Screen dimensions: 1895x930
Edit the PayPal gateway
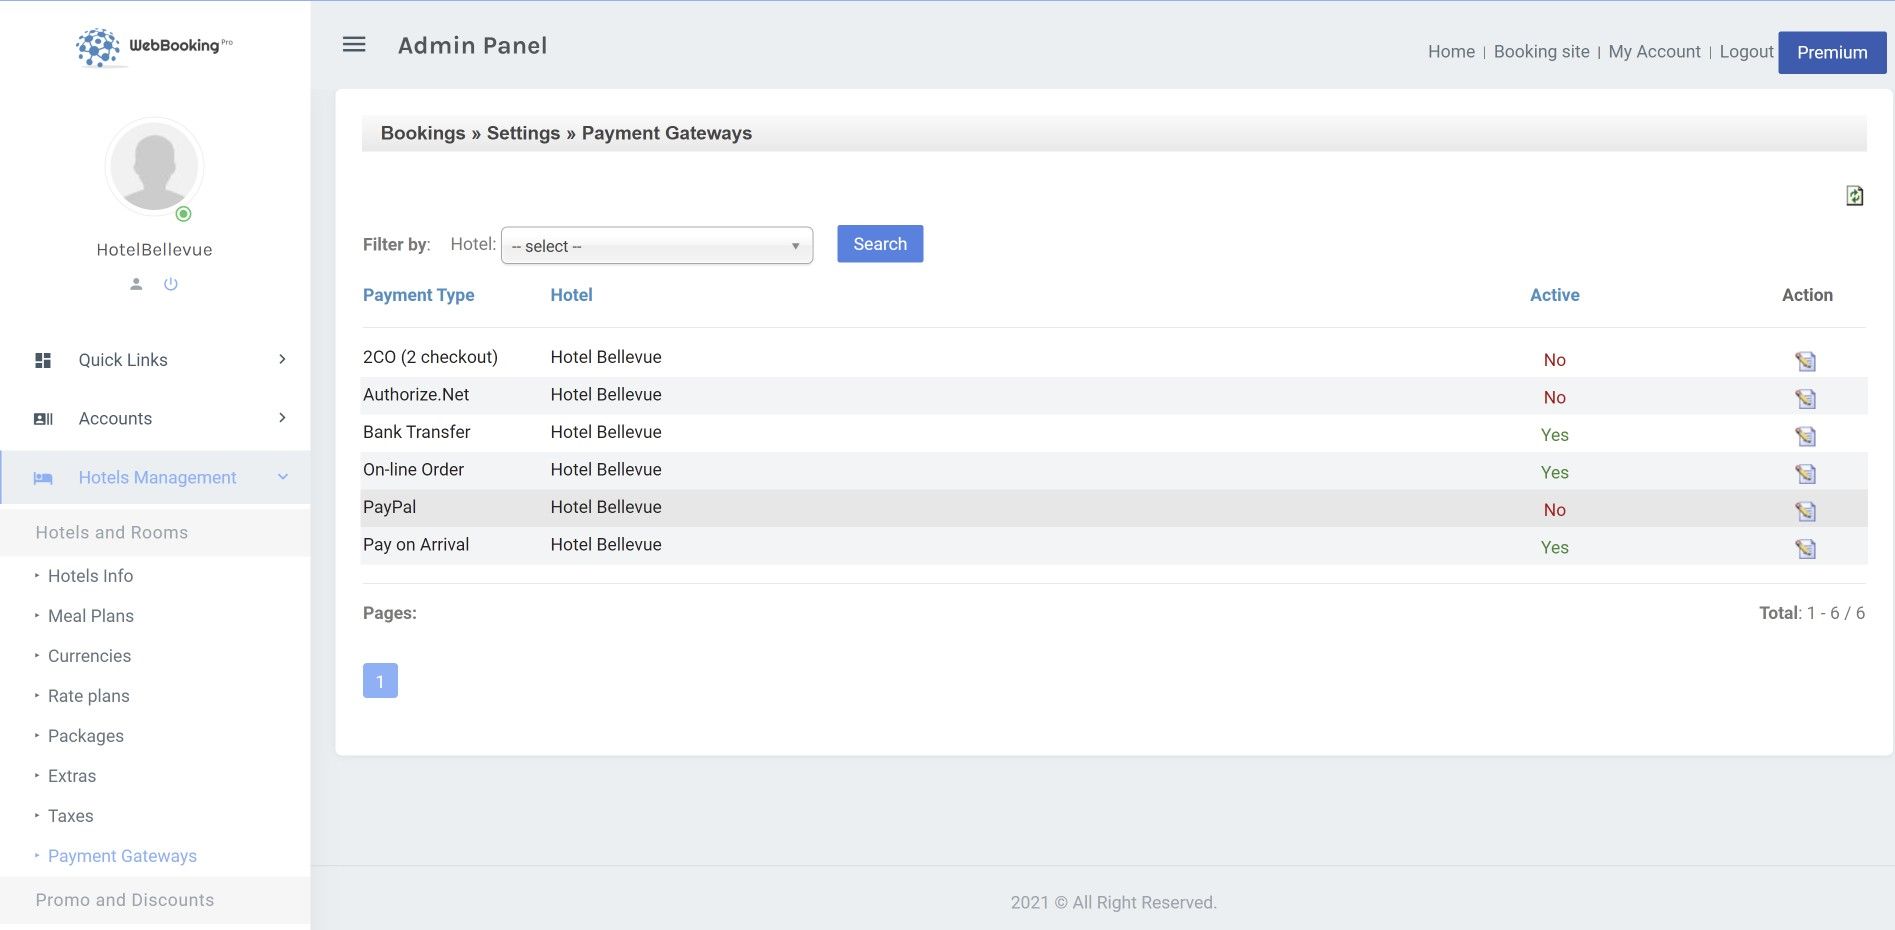(x=1805, y=511)
